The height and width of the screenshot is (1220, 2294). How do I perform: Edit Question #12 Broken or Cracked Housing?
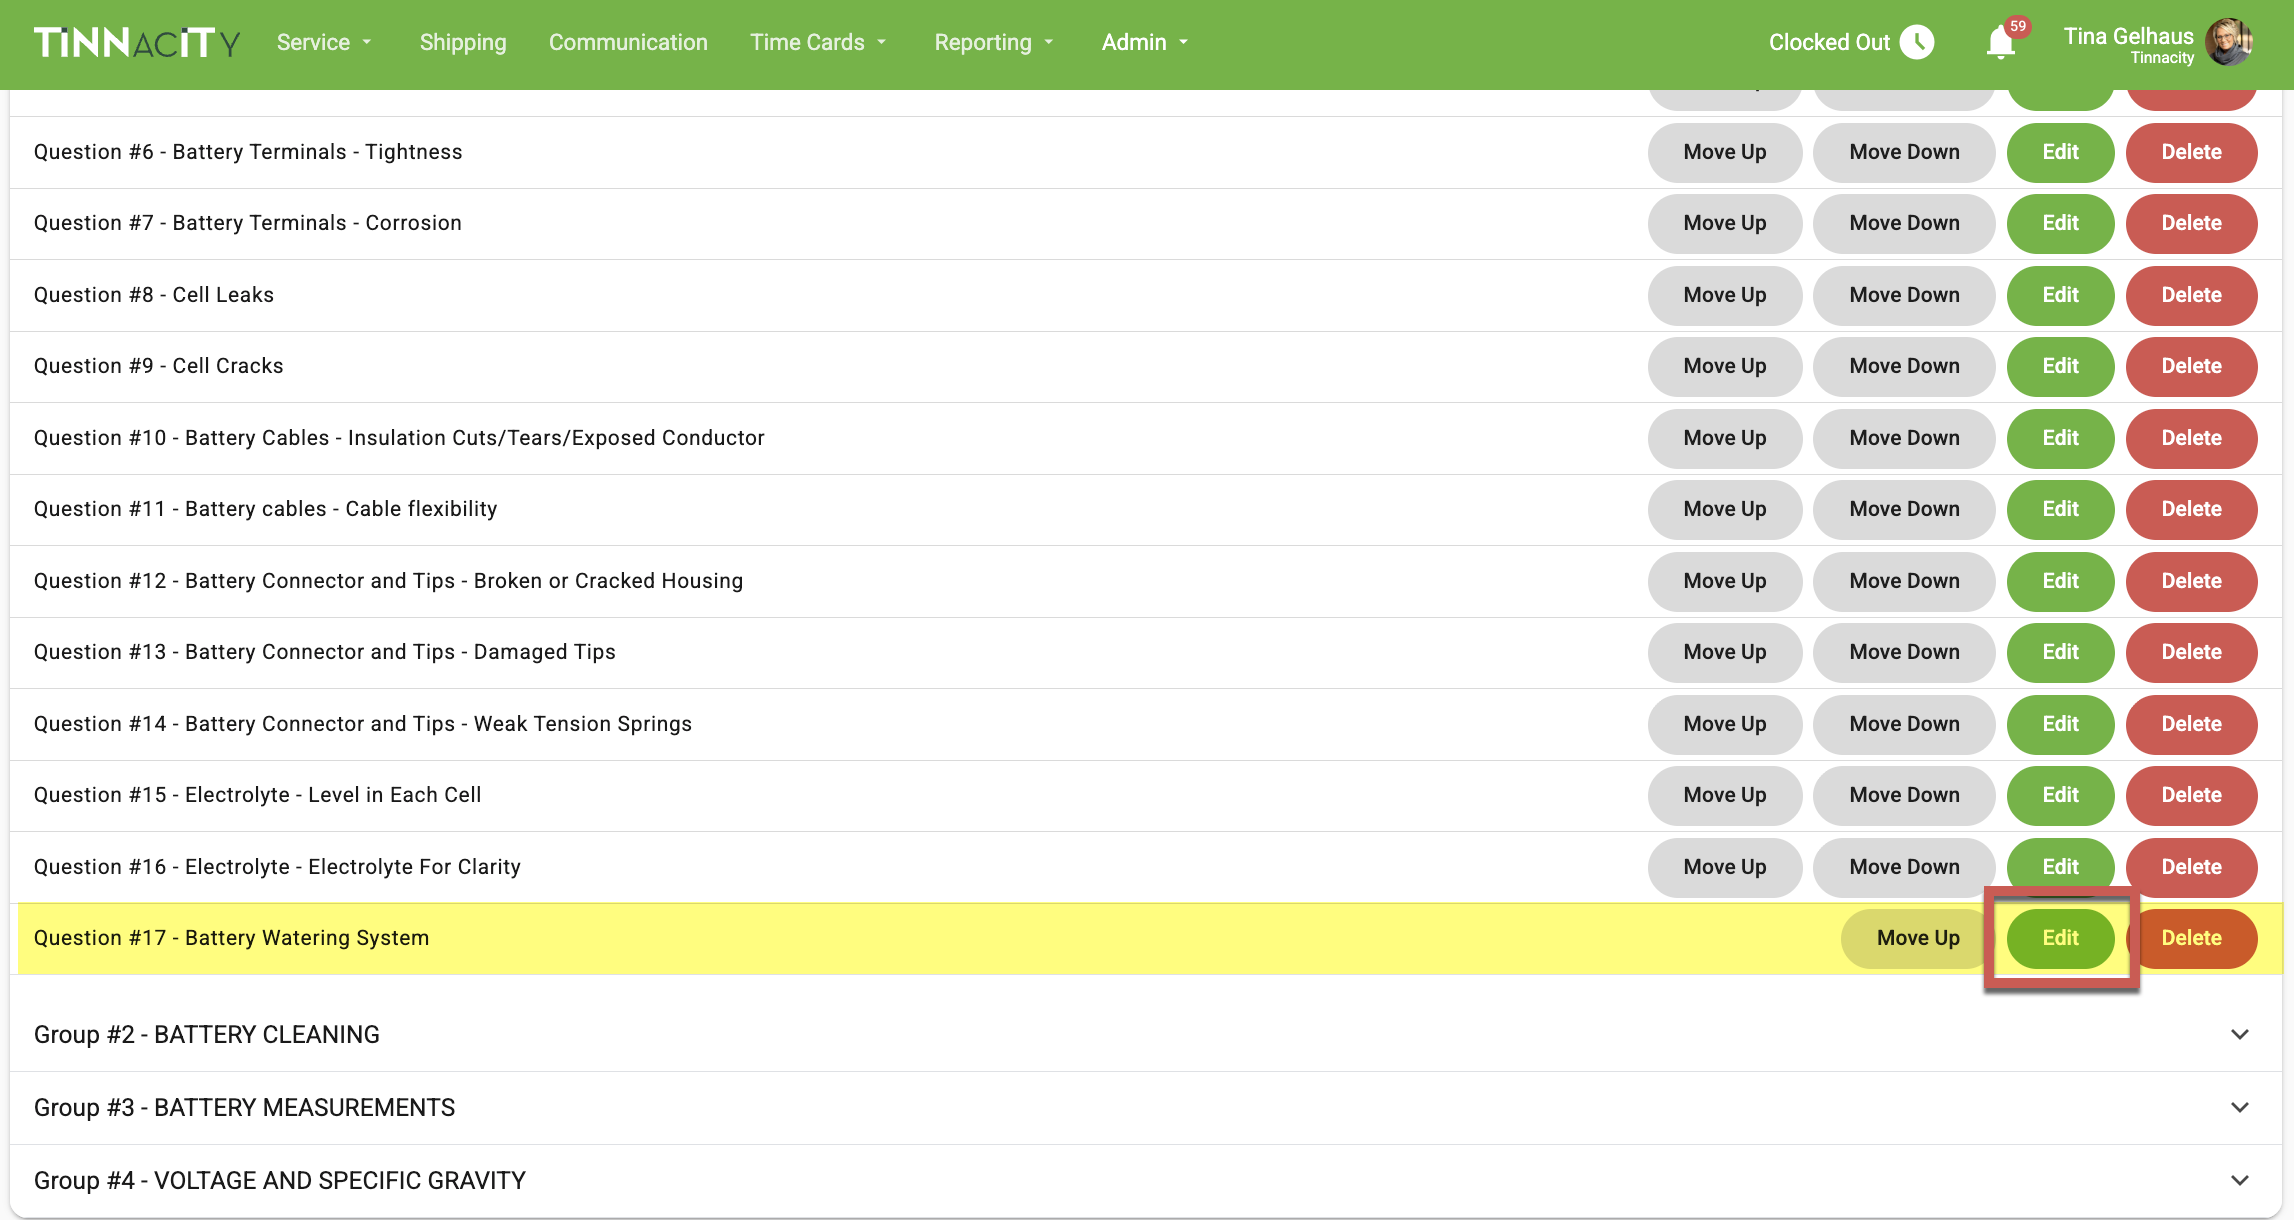[x=2060, y=581]
